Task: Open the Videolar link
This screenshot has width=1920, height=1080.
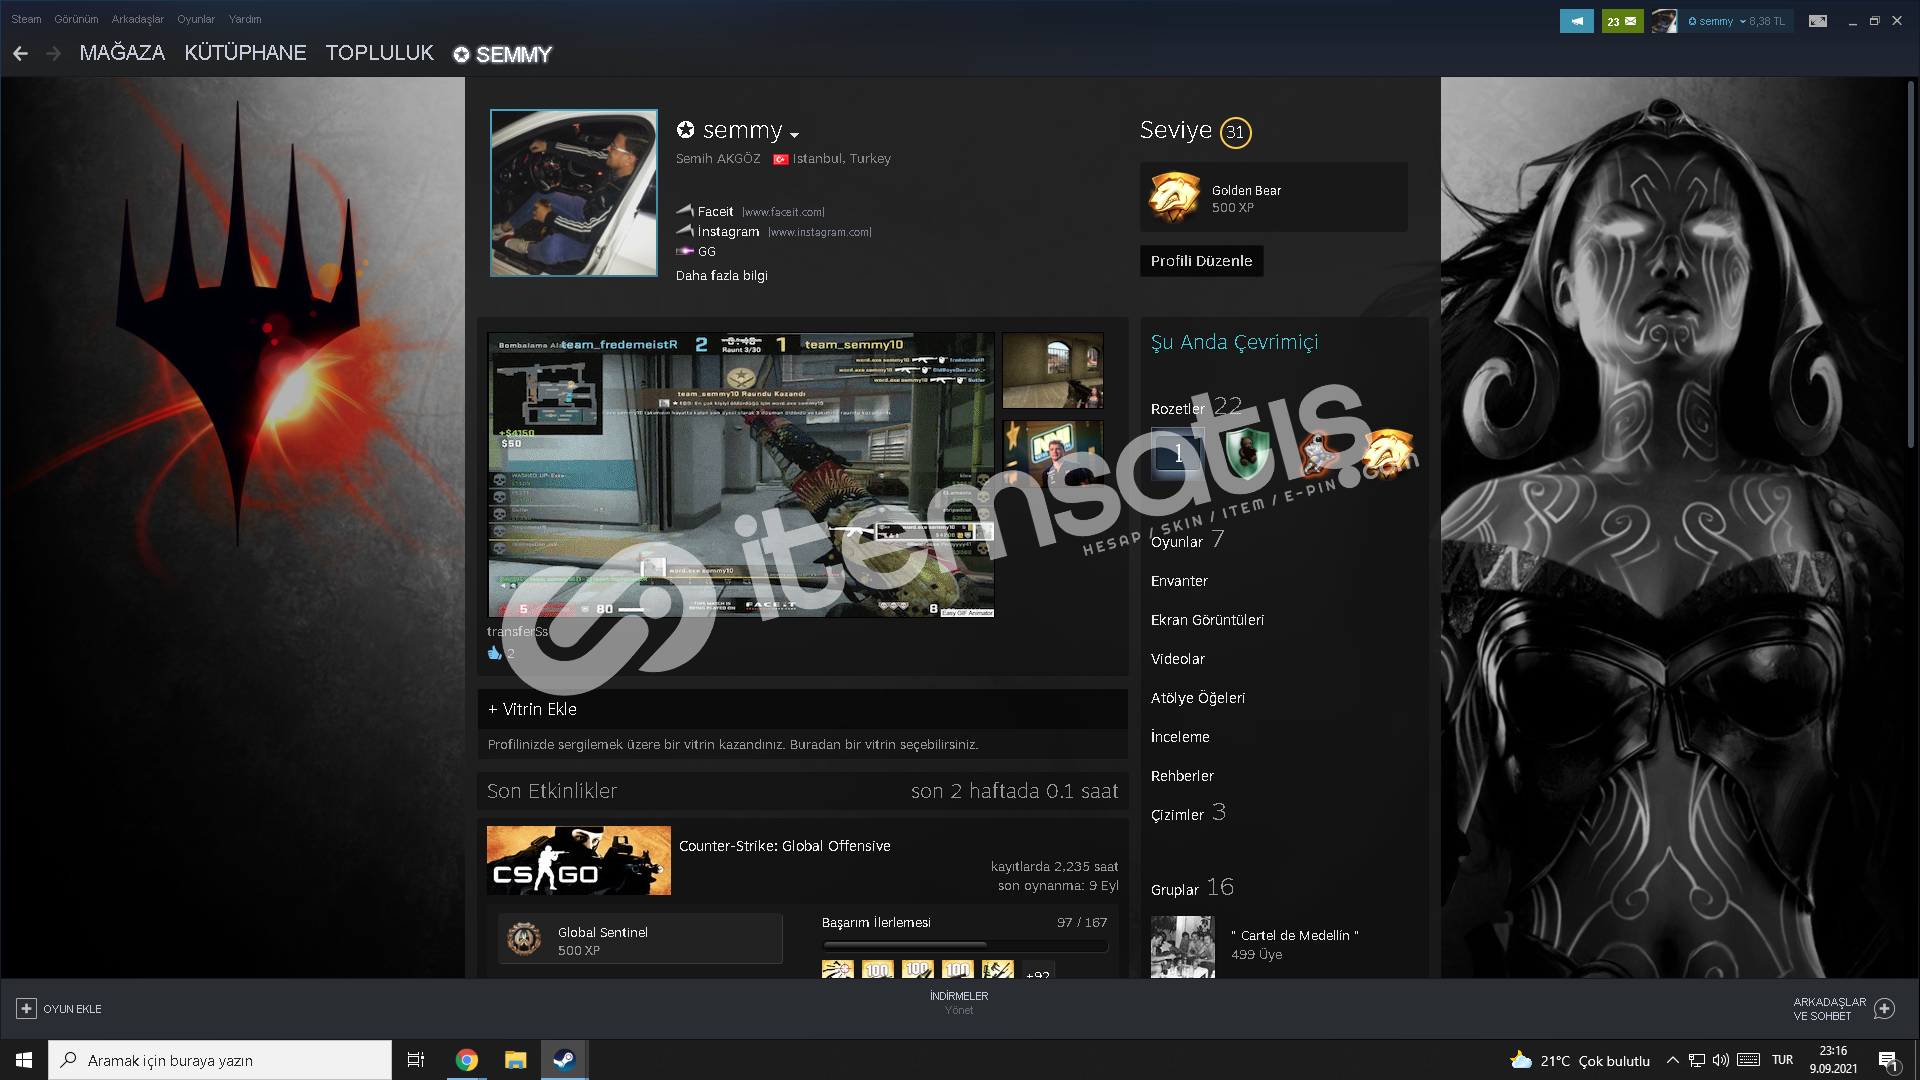Action: [1177, 659]
